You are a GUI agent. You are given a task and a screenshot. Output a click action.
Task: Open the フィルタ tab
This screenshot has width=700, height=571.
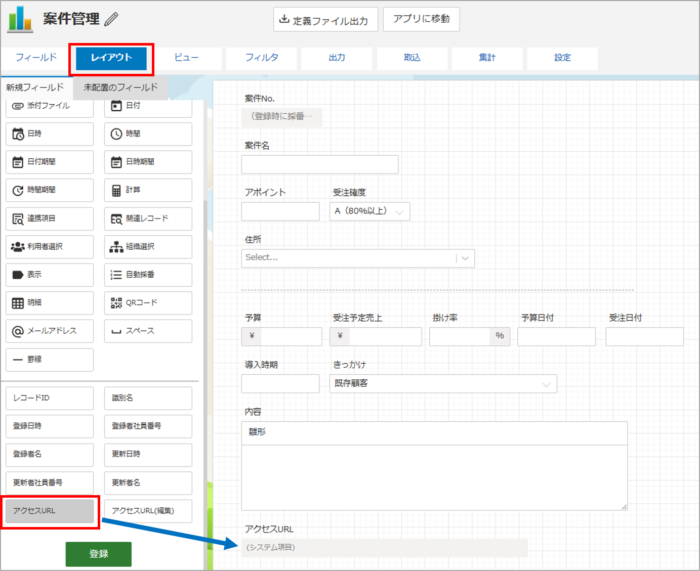click(262, 58)
